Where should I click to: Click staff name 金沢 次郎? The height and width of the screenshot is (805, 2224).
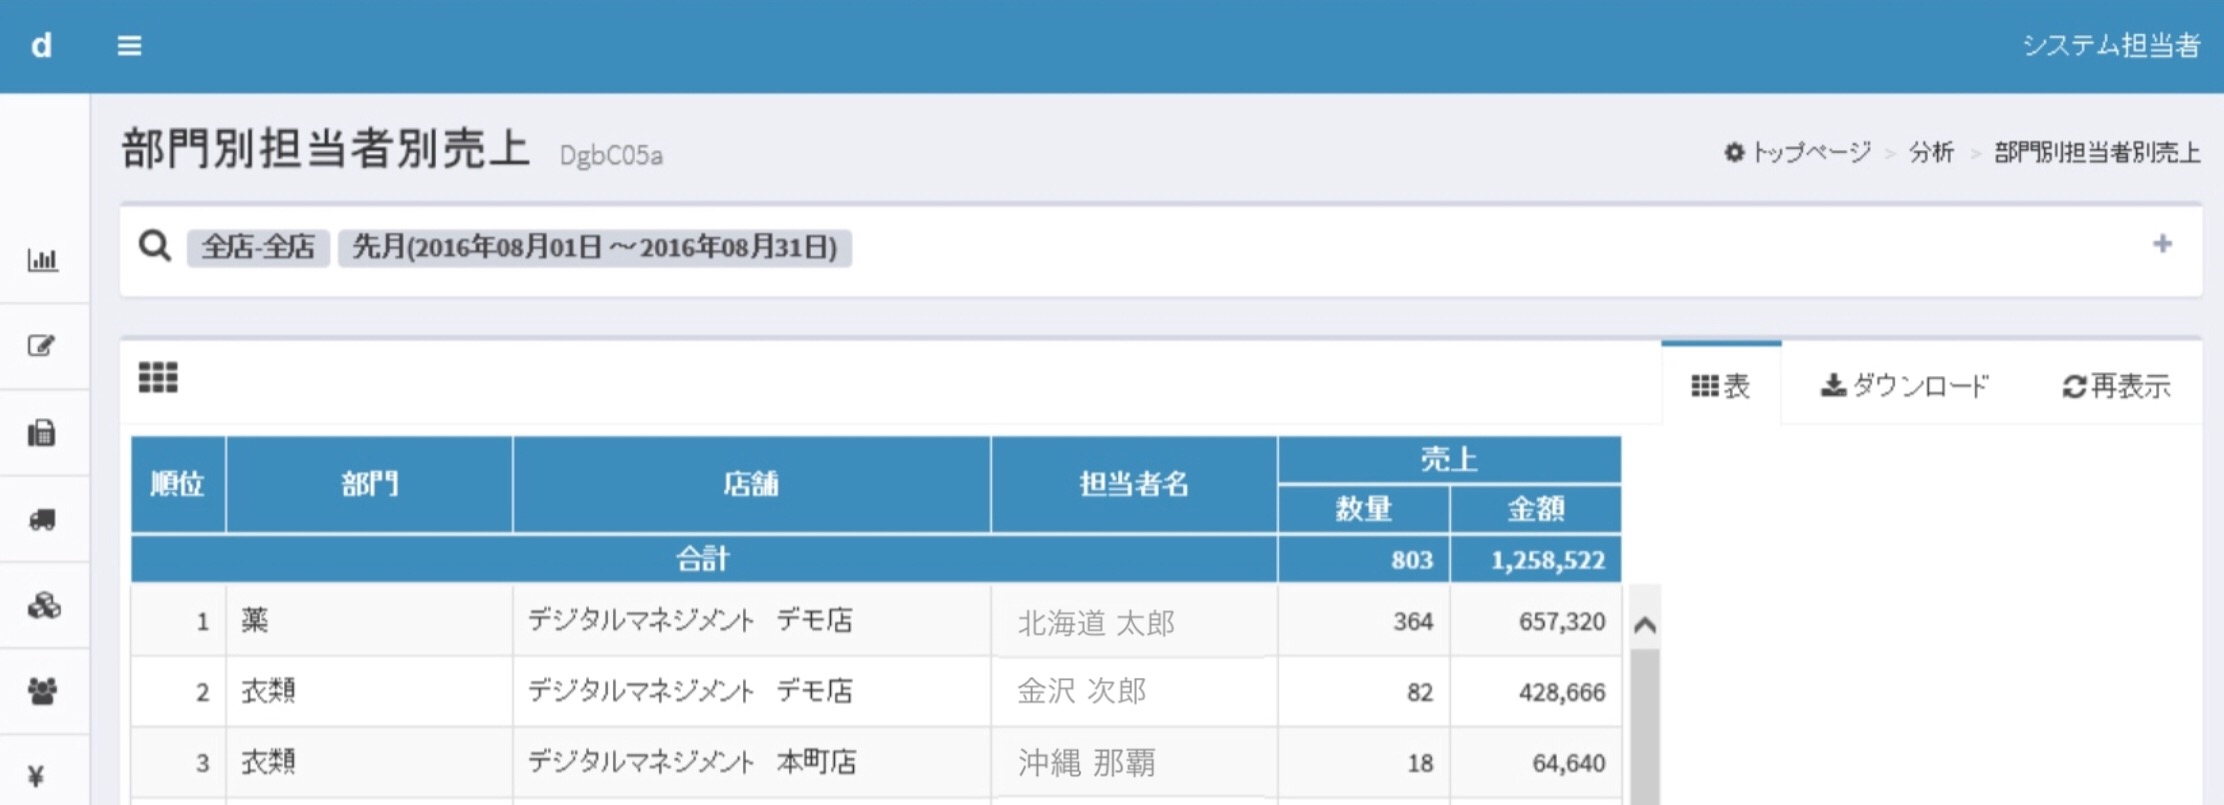click(1082, 691)
